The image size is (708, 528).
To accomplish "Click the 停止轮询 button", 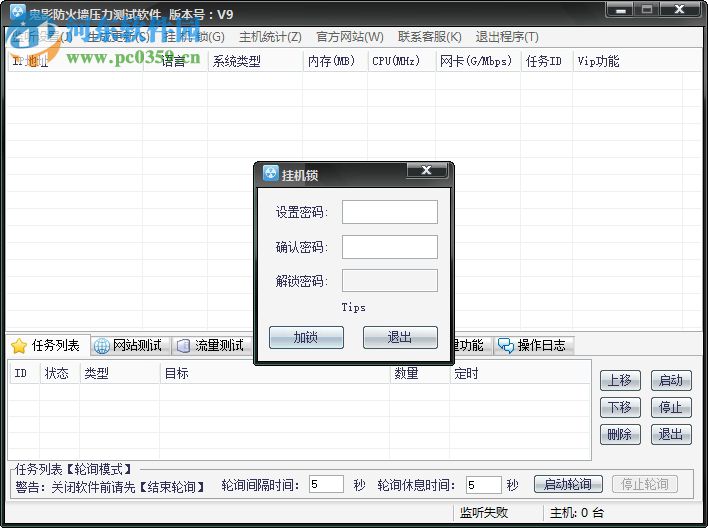I will (x=645, y=484).
